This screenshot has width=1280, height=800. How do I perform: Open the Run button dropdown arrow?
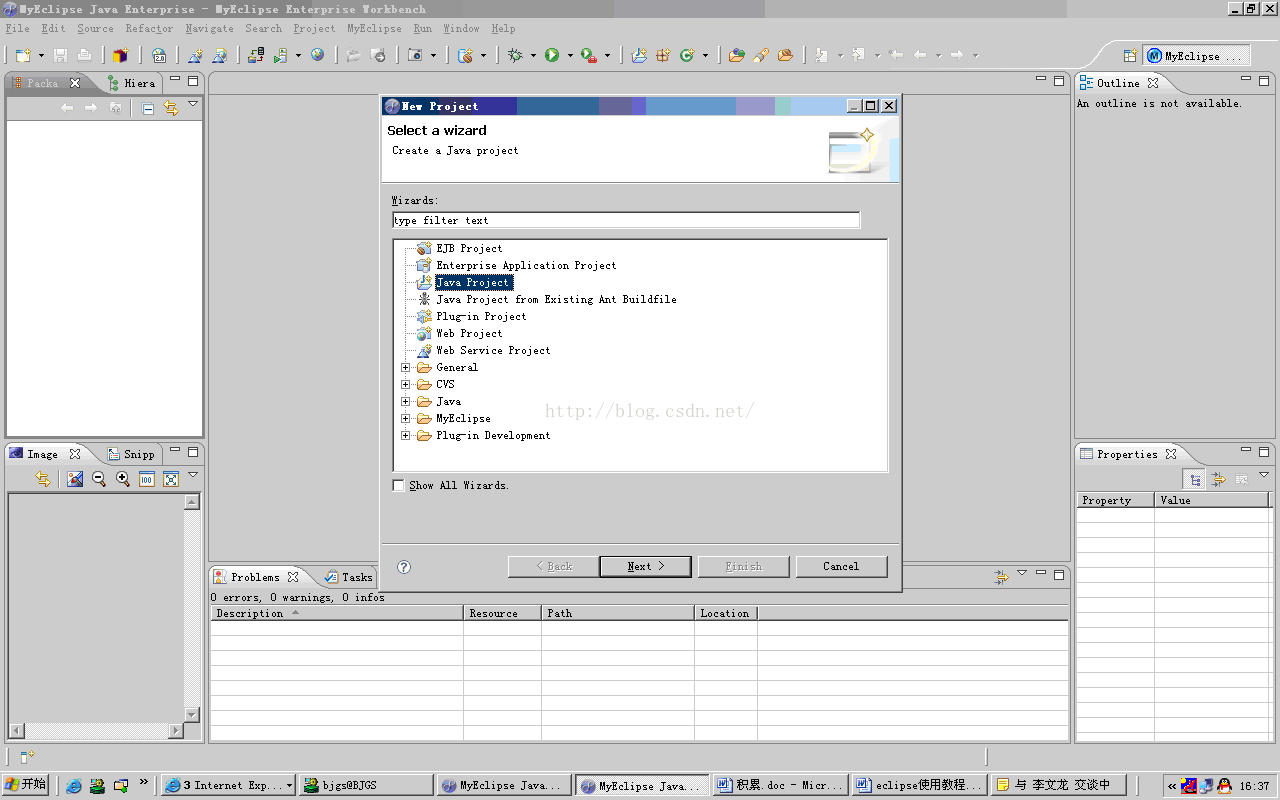click(x=570, y=56)
